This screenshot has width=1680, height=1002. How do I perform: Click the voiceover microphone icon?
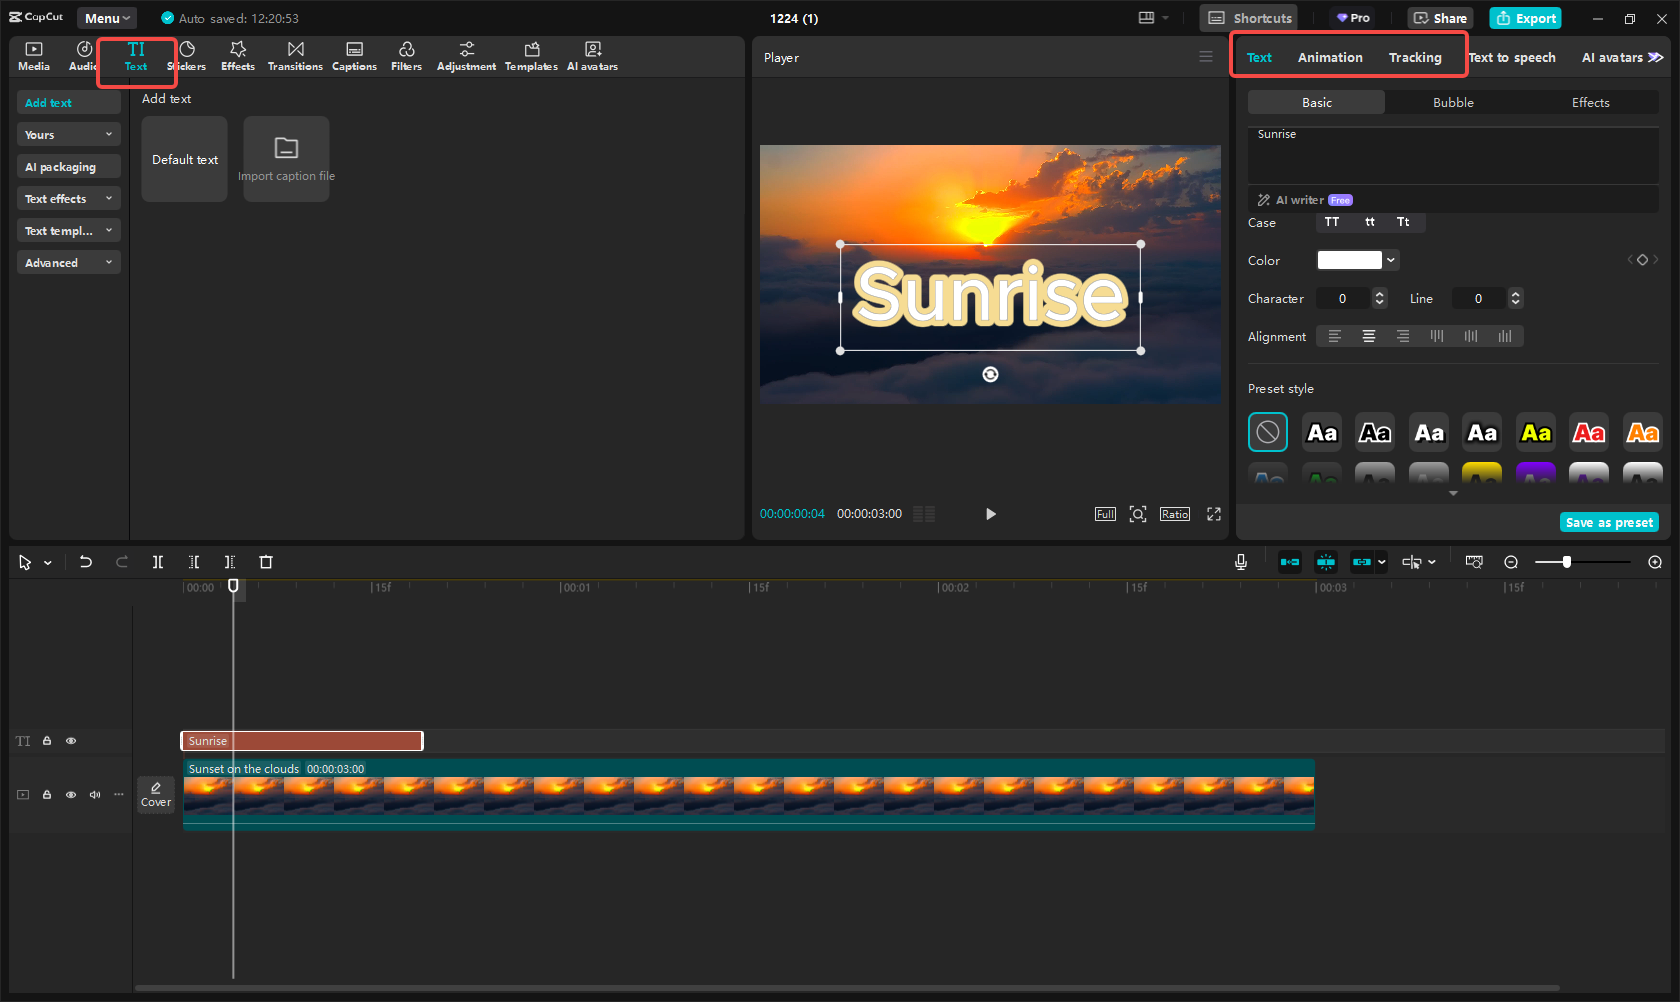point(1240,562)
